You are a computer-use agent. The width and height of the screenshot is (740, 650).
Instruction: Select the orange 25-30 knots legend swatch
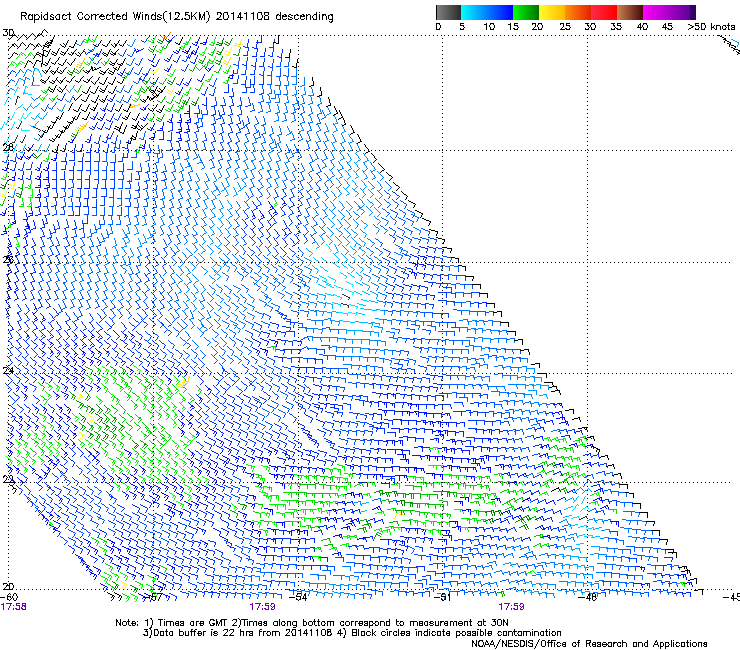[x=578, y=12]
